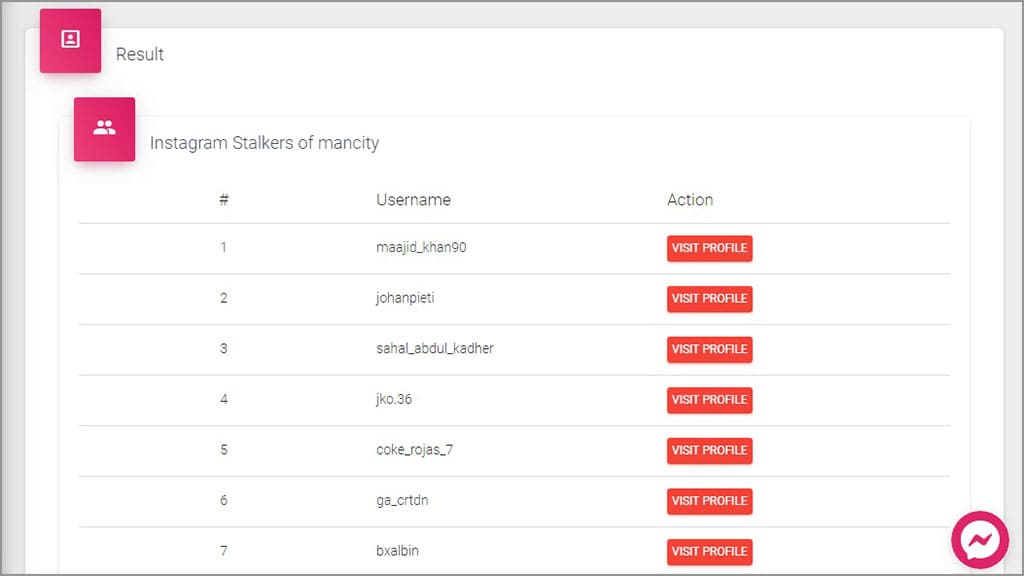Select the username text maajid_khan90

point(421,247)
